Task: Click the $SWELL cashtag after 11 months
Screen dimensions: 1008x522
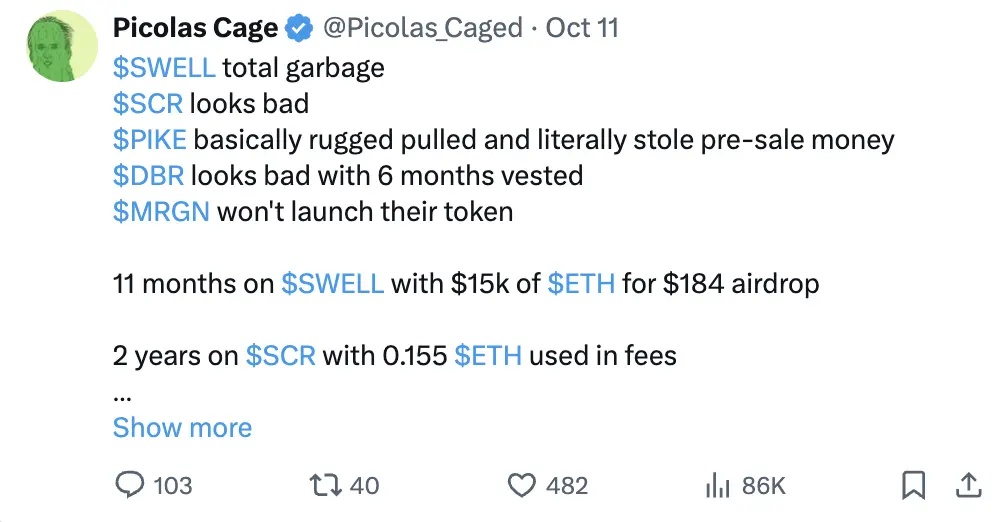Action: pyautogui.click(x=333, y=284)
